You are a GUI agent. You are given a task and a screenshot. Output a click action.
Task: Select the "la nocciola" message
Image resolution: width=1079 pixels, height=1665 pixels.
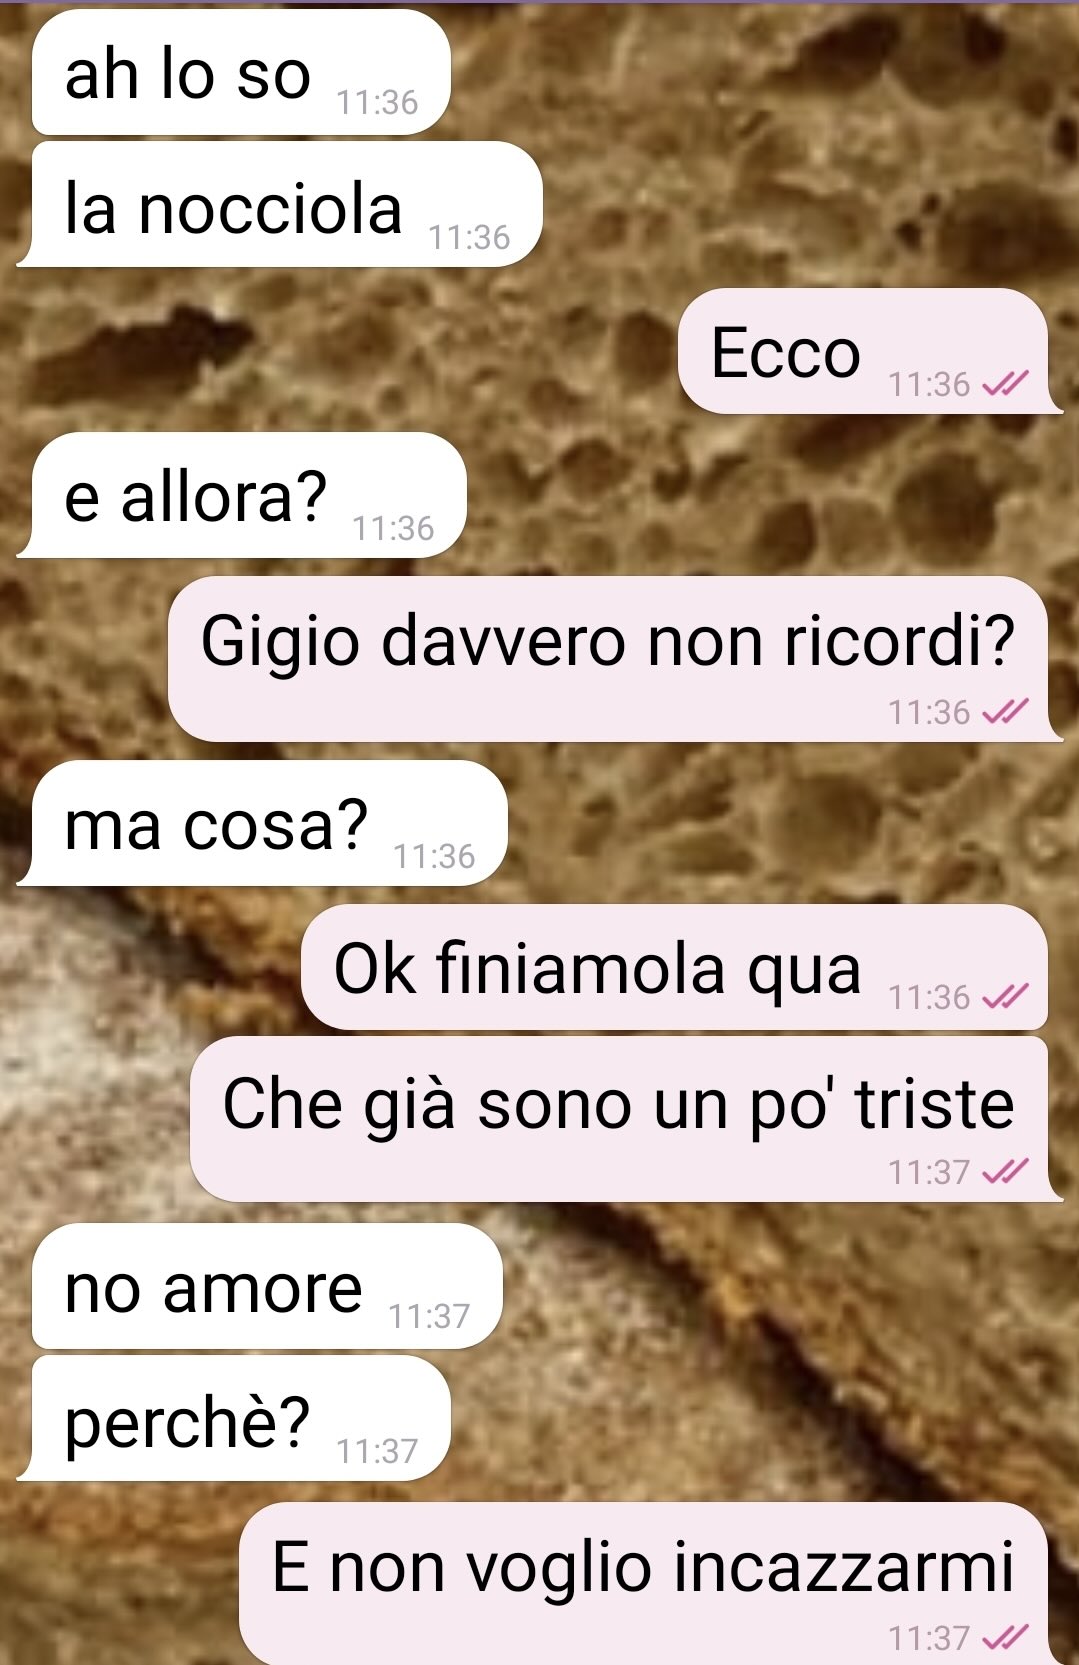(280, 205)
